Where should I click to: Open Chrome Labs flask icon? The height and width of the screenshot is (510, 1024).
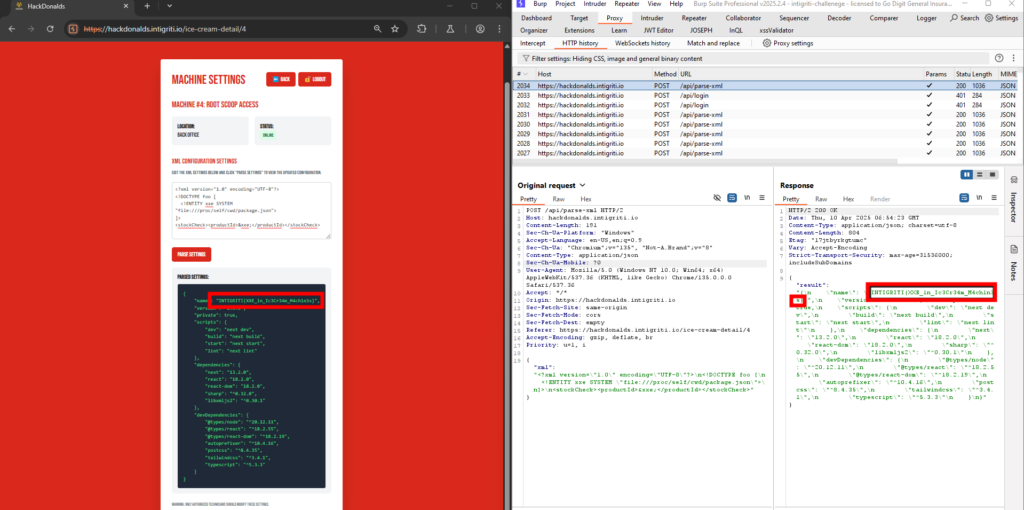coord(451,29)
